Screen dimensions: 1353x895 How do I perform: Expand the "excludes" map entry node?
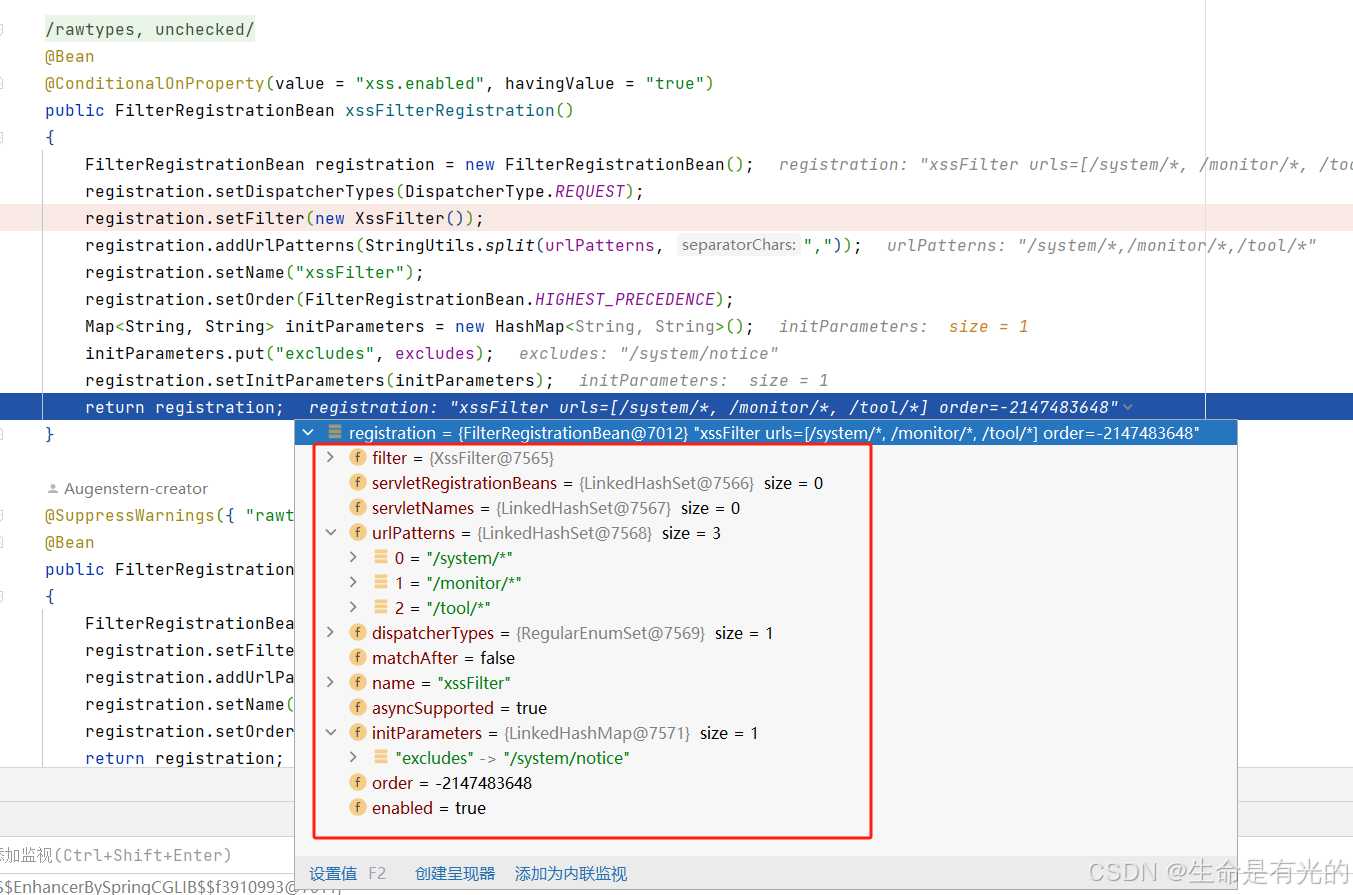click(x=353, y=758)
